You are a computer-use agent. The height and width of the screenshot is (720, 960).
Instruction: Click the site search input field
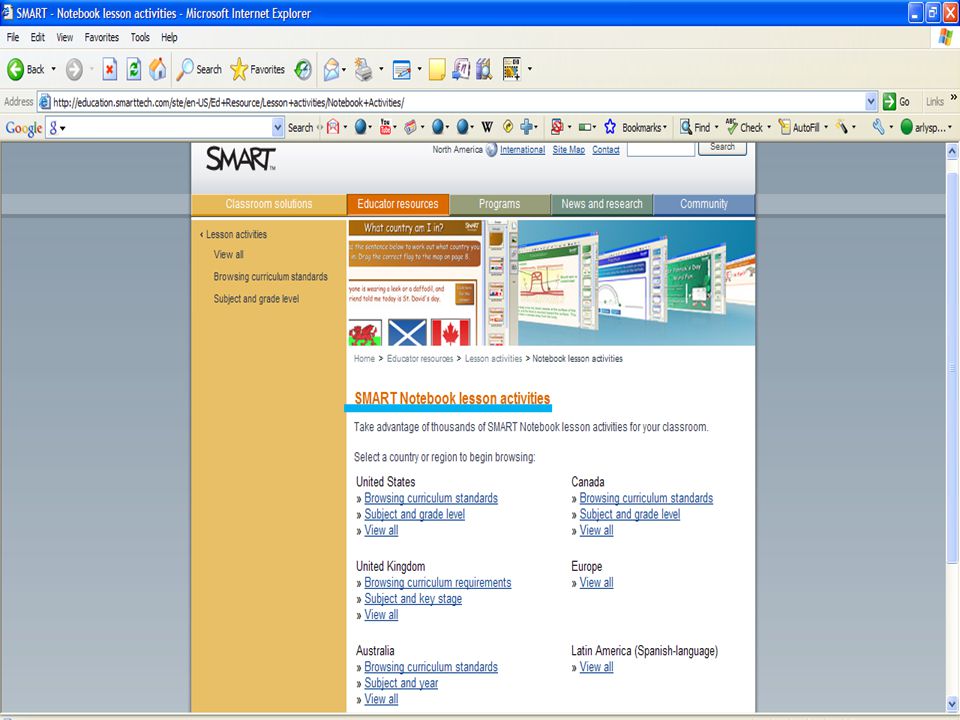pos(661,149)
